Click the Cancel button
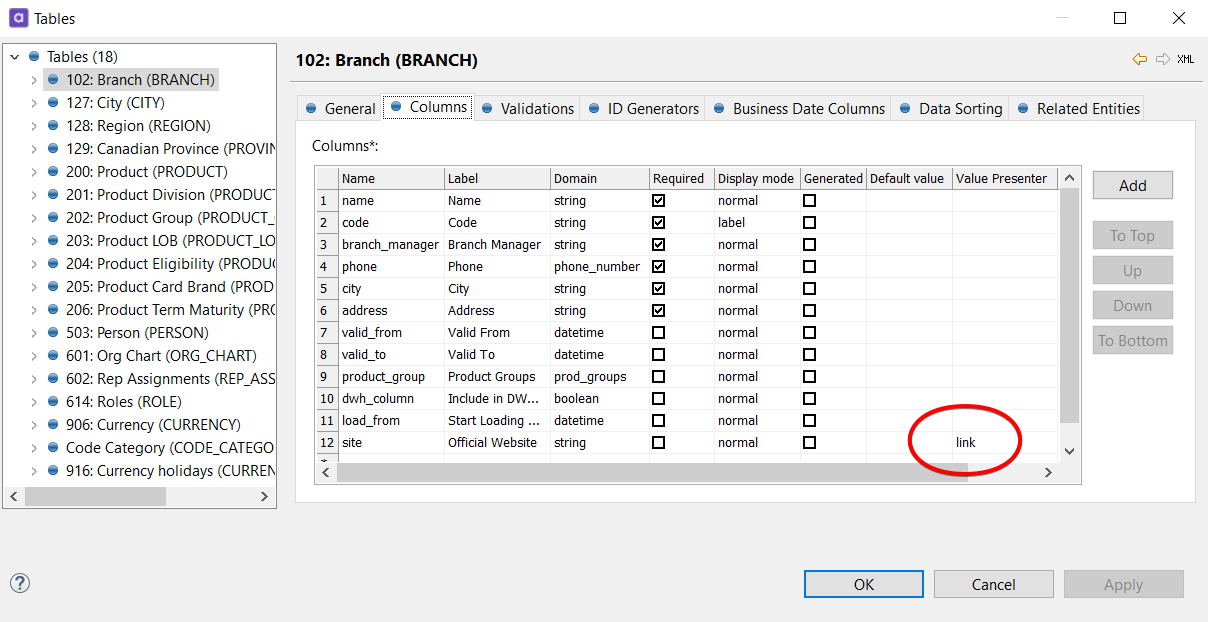 (x=993, y=585)
